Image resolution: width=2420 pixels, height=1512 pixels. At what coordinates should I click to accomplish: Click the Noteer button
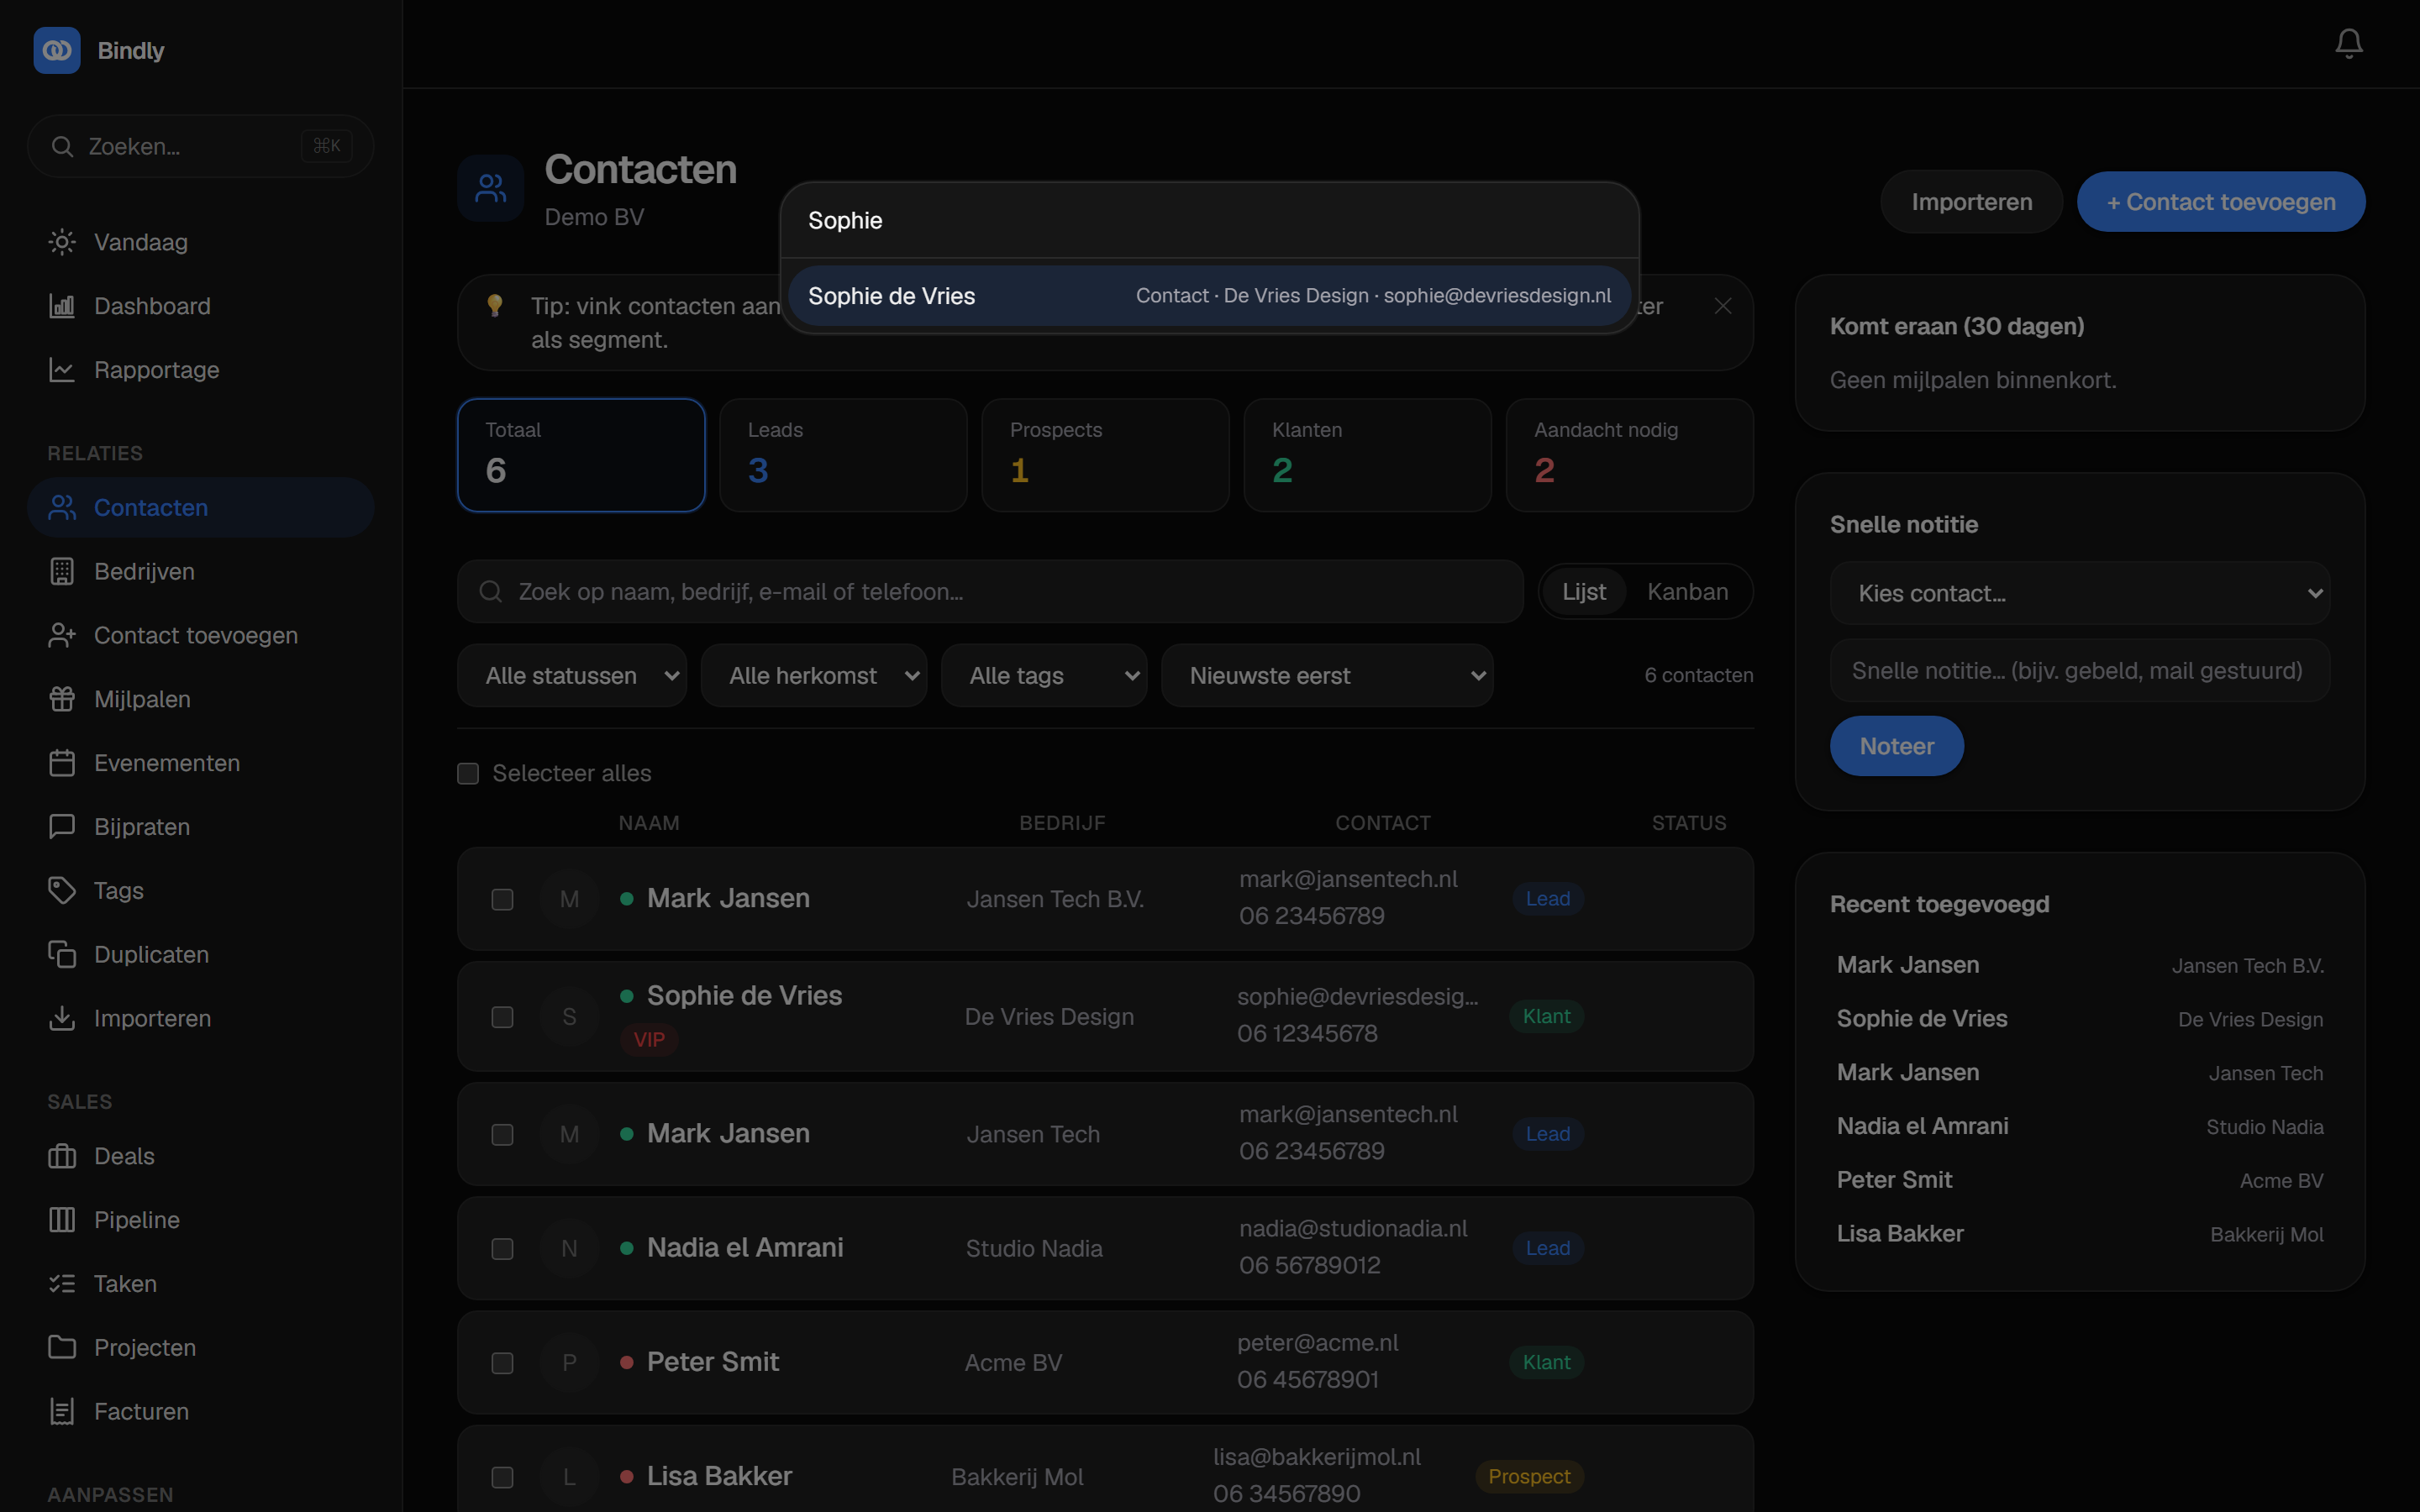pos(1896,746)
